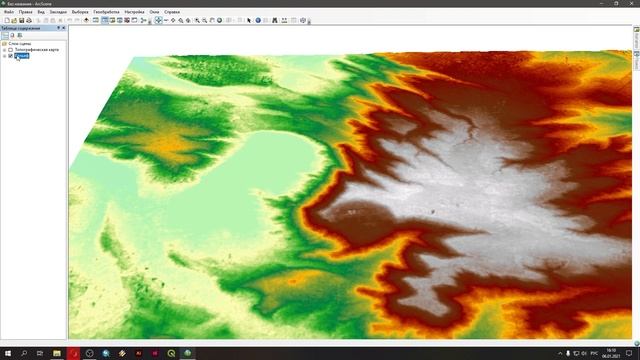Change the РУС input language

594,353
